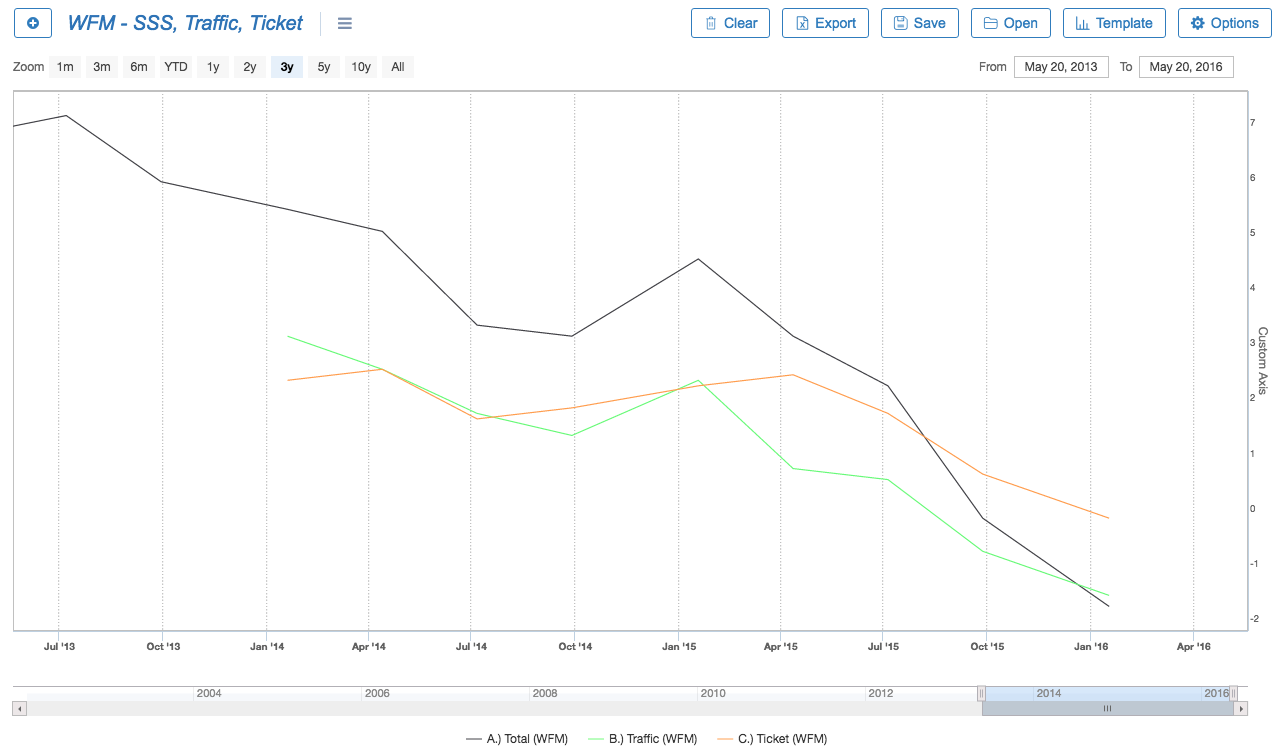Show All time range
The height and width of the screenshot is (750, 1278).
pos(398,67)
